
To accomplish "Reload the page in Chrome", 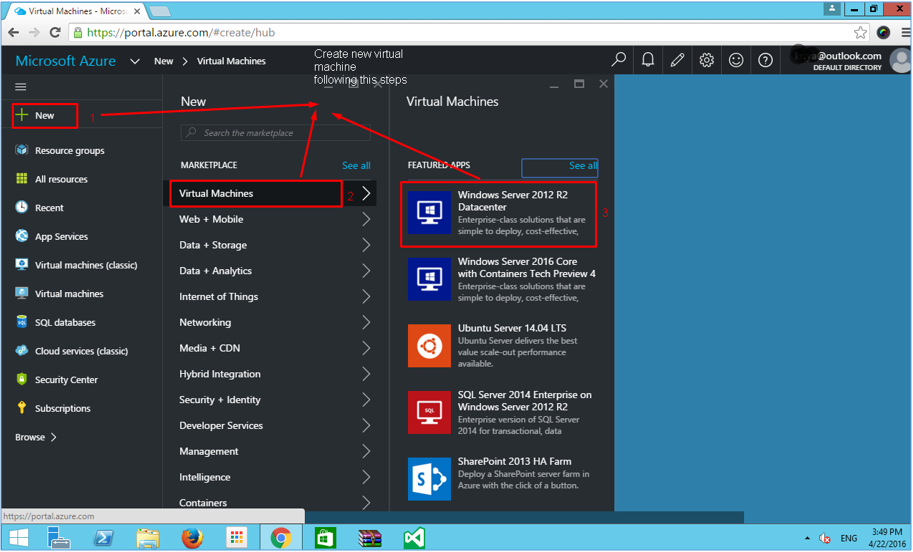I will [x=55, y=33].
